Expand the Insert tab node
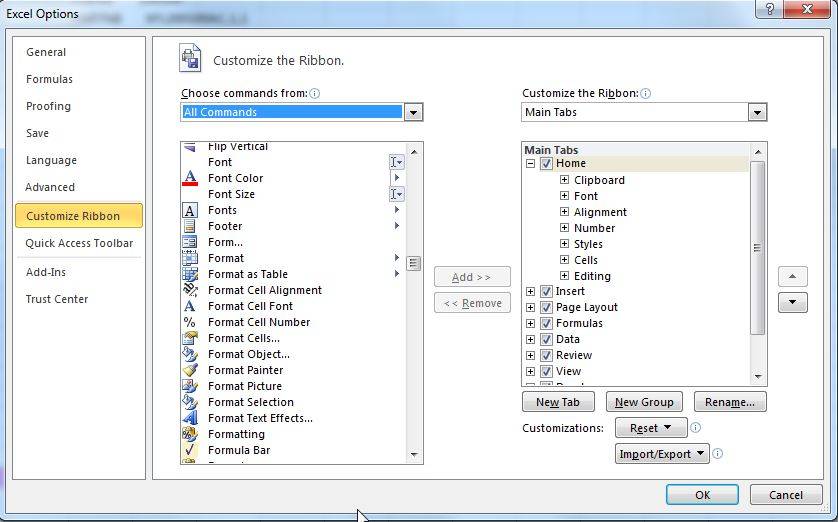The width and height of the screenshot is (838, 522). pos(530,291)
